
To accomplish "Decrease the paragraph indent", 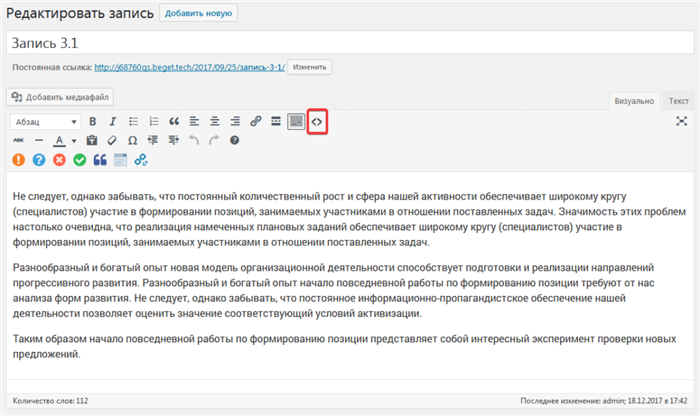I will [153, 141].
